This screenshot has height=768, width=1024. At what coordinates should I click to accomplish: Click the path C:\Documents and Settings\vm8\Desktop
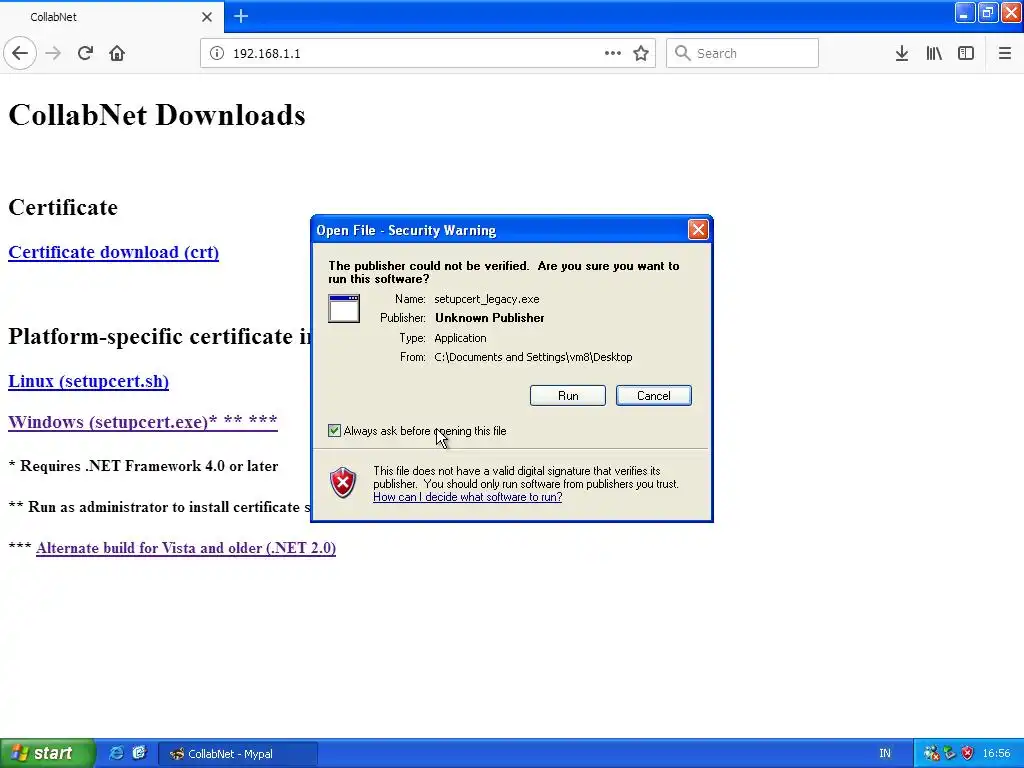533,357
